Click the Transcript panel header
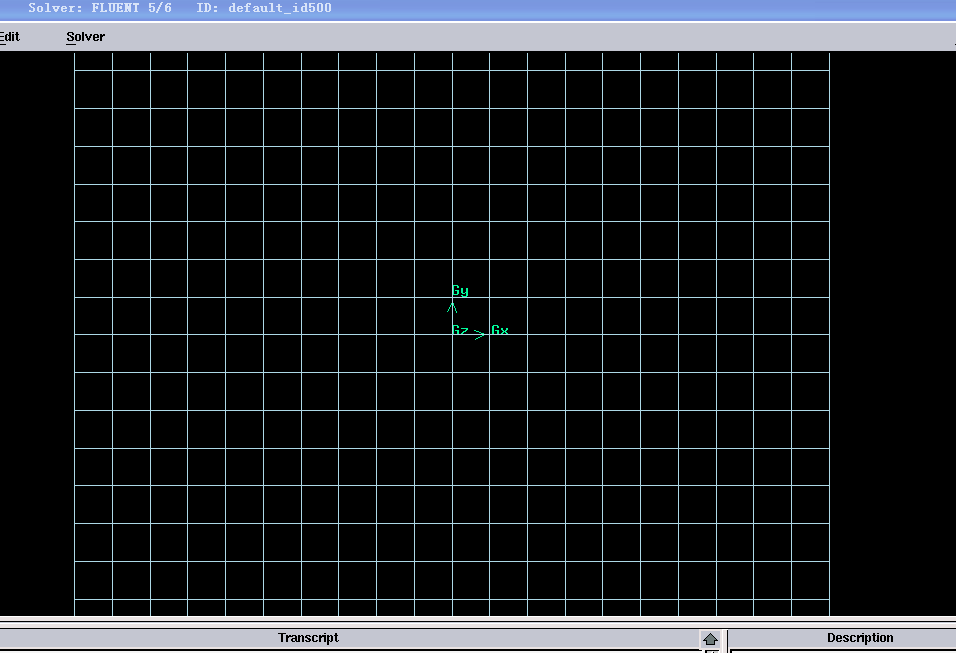Screen dimensions: 956x653 [308, 638]
